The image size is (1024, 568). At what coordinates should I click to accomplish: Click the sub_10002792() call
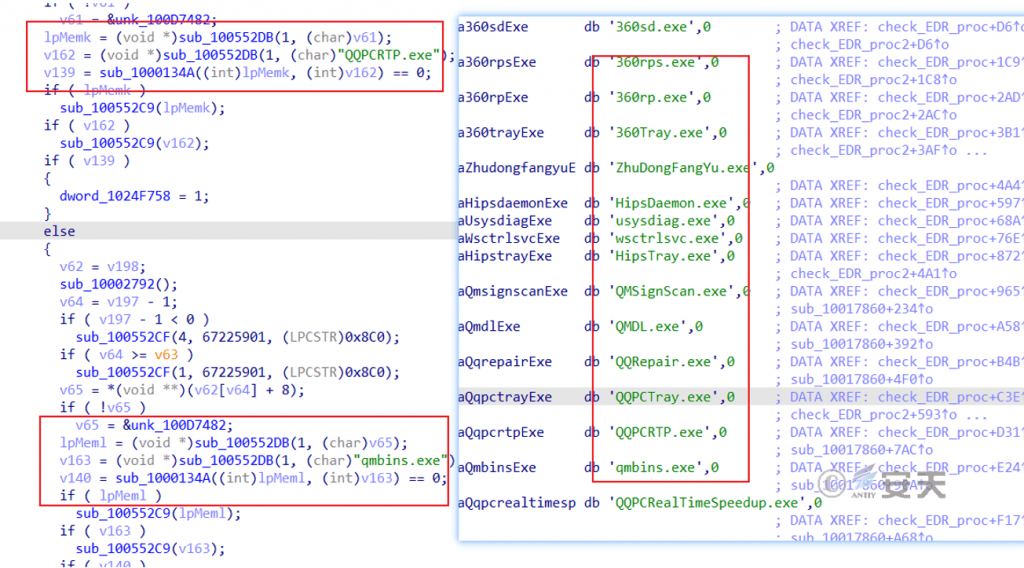point(118,284)
